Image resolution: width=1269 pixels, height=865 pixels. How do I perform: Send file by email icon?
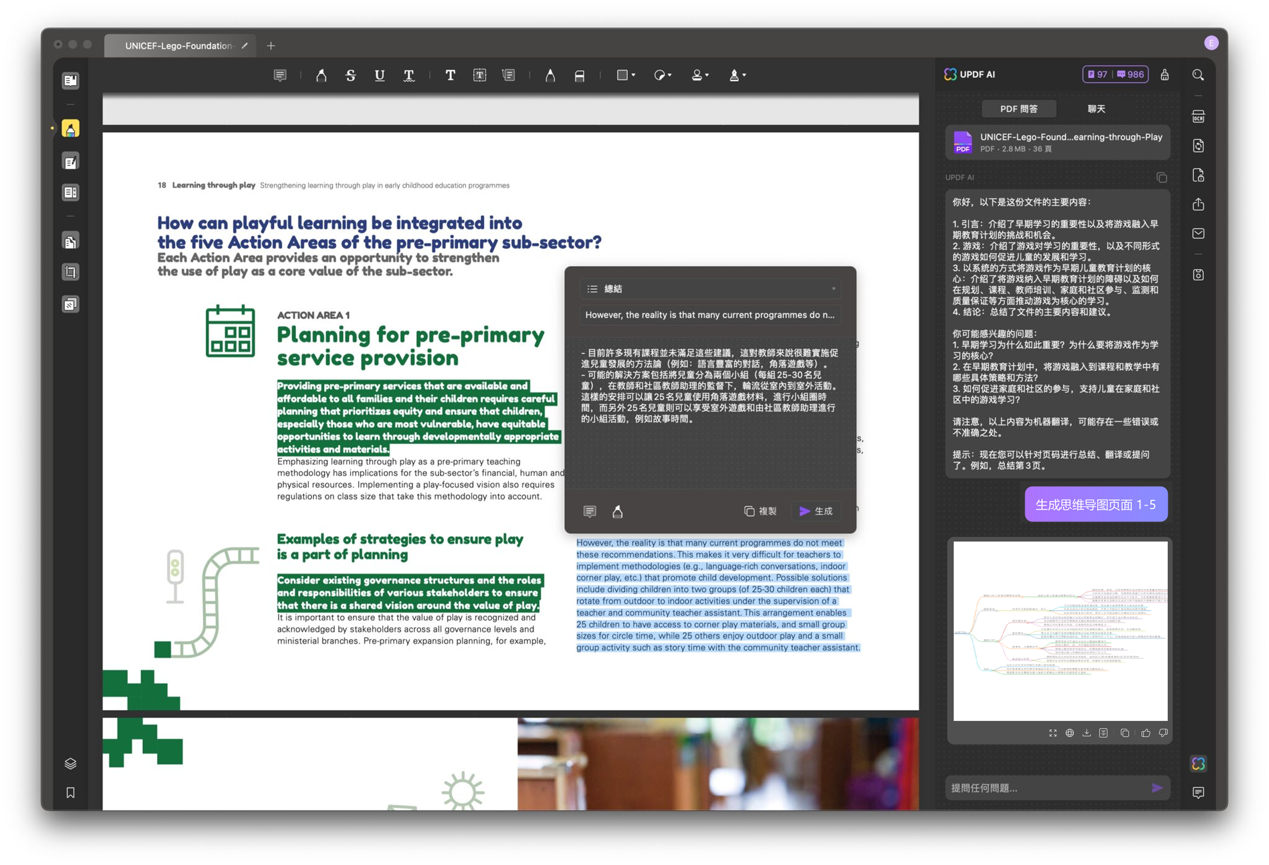click(1198, 233)
